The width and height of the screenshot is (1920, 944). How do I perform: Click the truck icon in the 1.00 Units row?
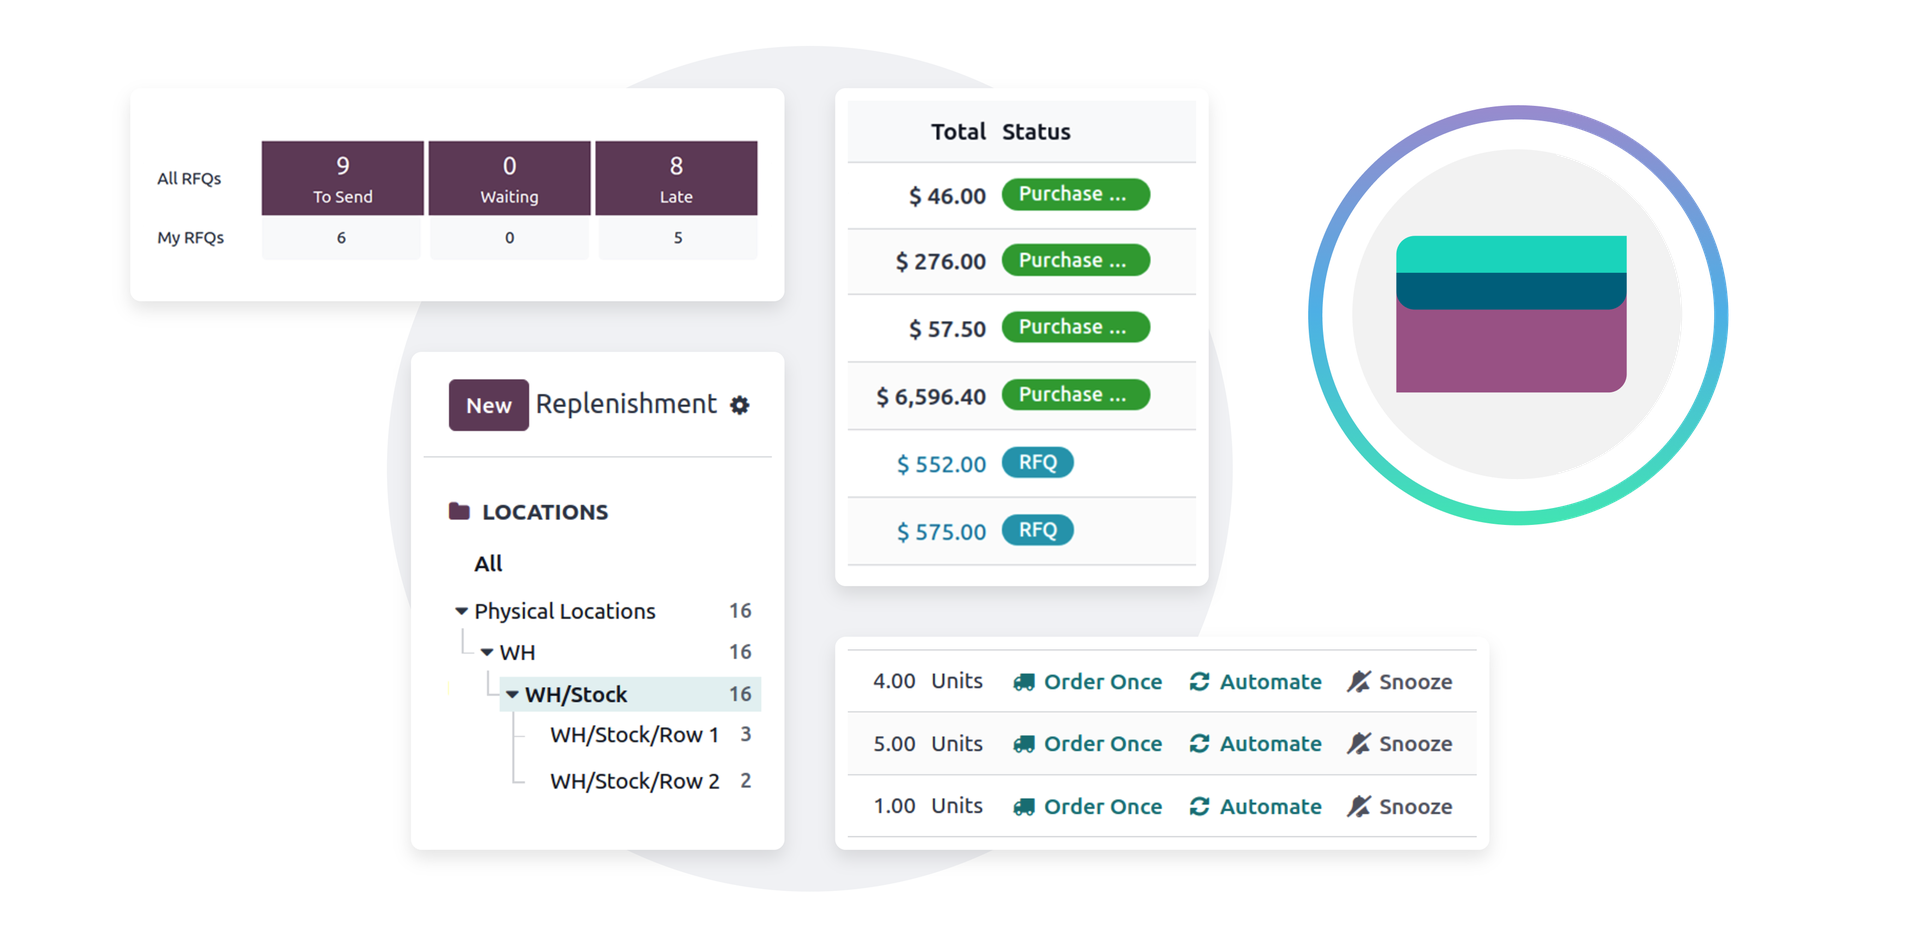(1023, 807)
